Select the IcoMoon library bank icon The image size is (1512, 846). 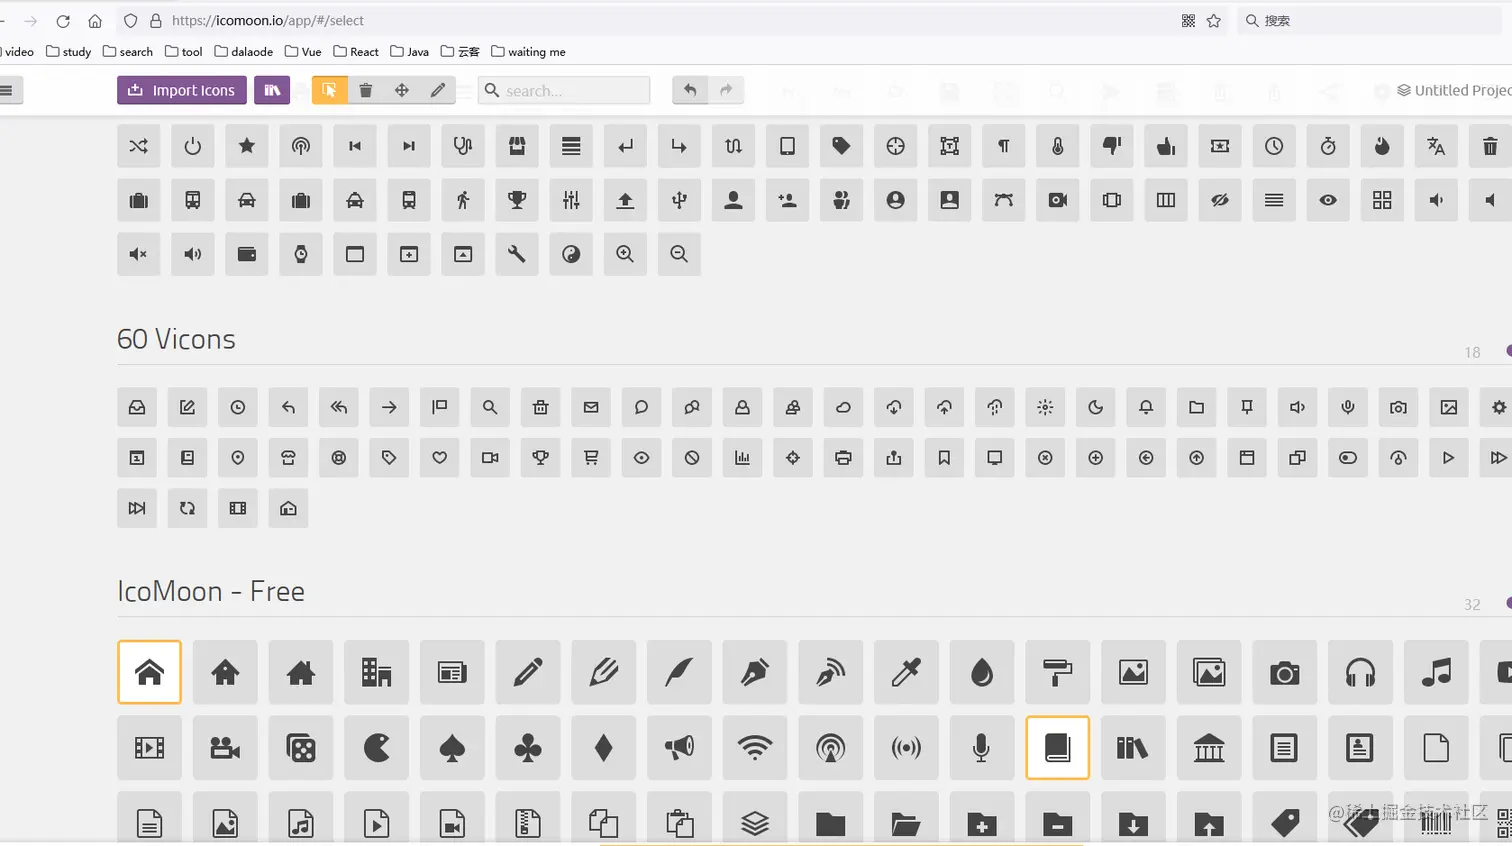coord(1209,747)
